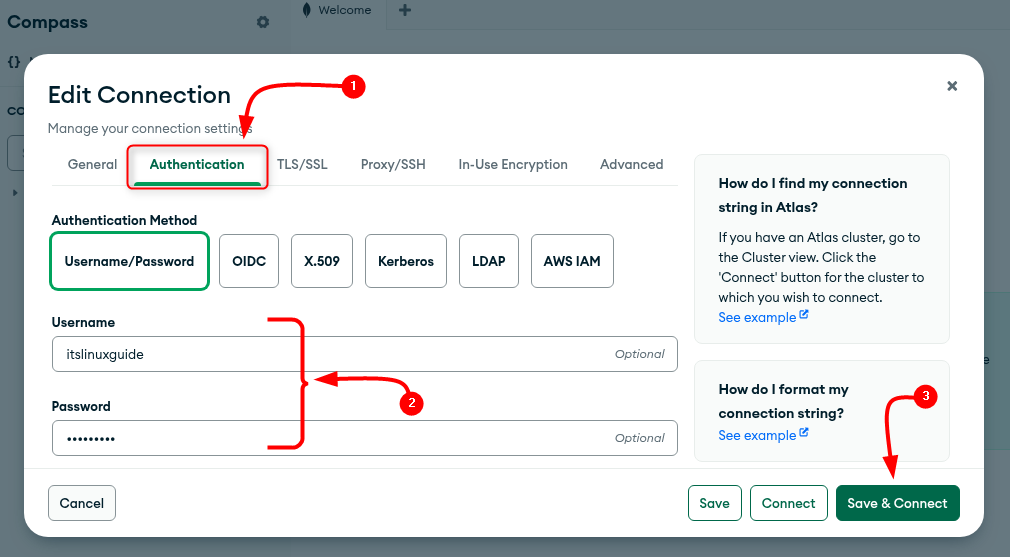Choose Kerberos authentication method
Screen dimensions: 1010x557
click(x=406, y=261)
